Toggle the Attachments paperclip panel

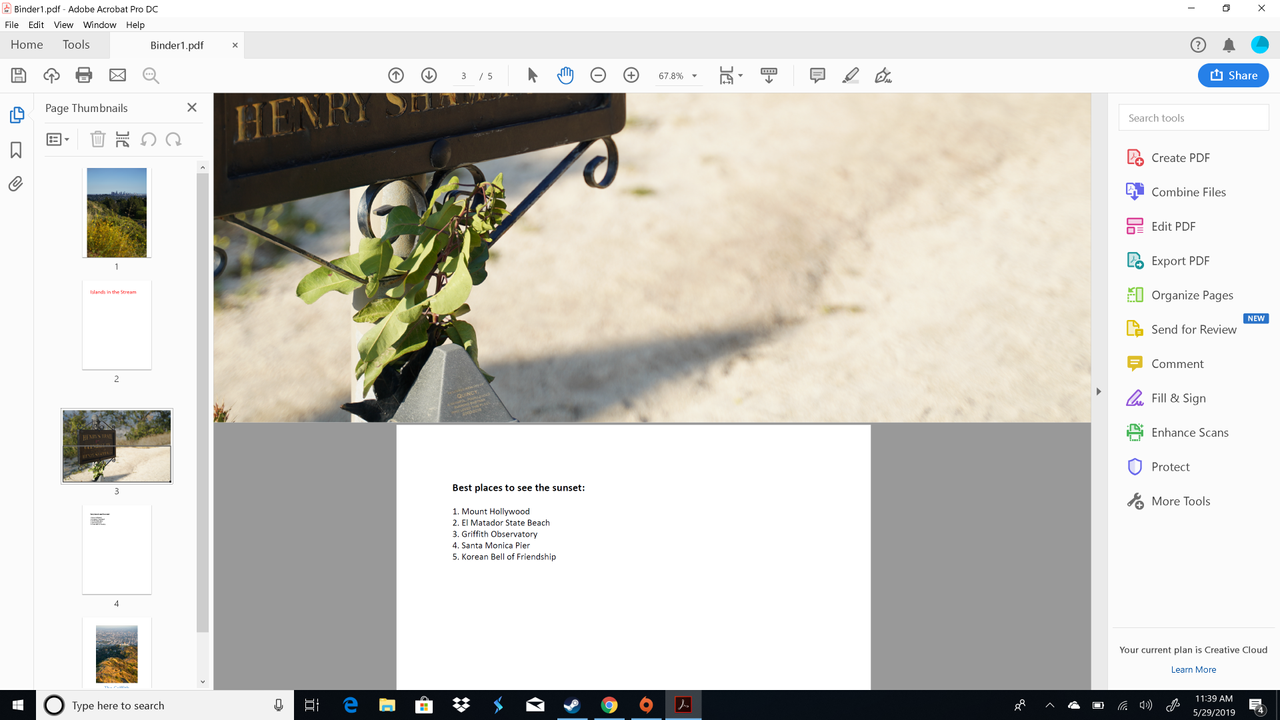(16, 184)
